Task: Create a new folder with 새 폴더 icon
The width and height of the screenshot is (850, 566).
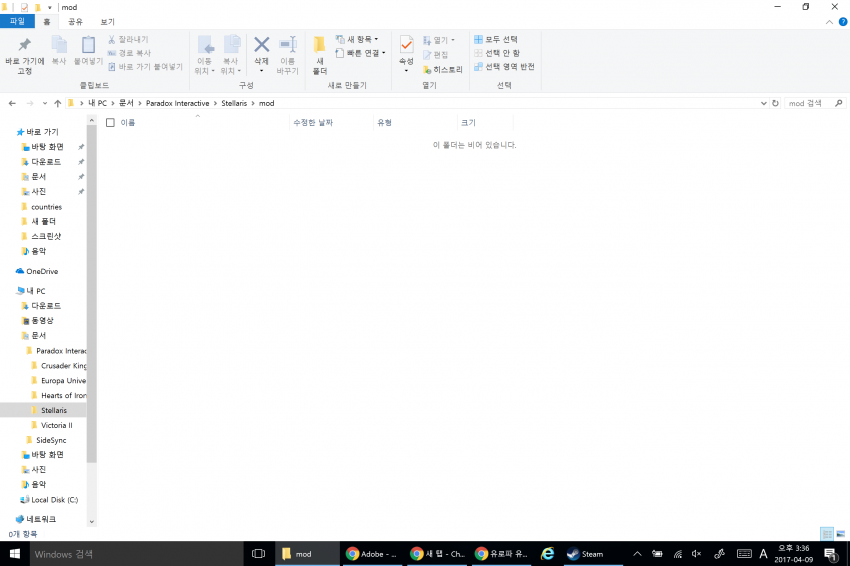Action: [319, 46]
